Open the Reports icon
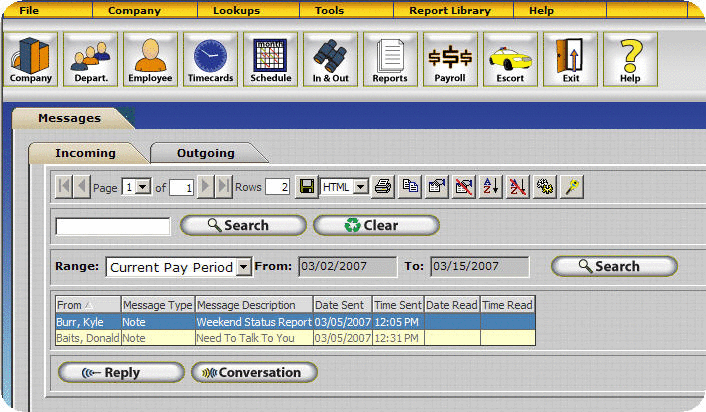 [390, 58]
